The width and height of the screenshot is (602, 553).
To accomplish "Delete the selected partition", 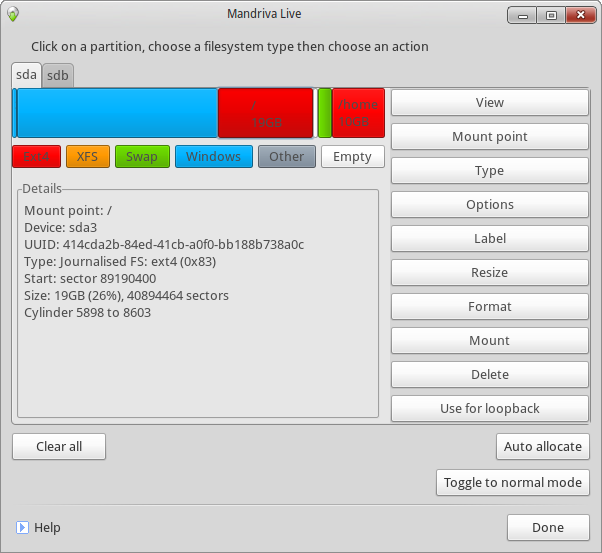I will (x=490, y=374).
